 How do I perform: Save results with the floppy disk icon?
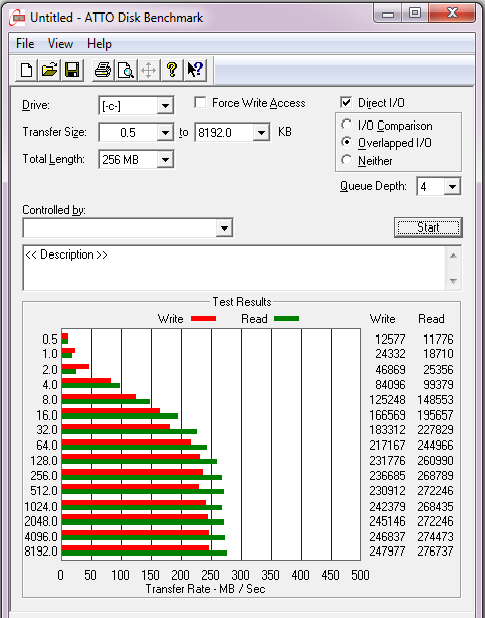(x=72, y=70)
